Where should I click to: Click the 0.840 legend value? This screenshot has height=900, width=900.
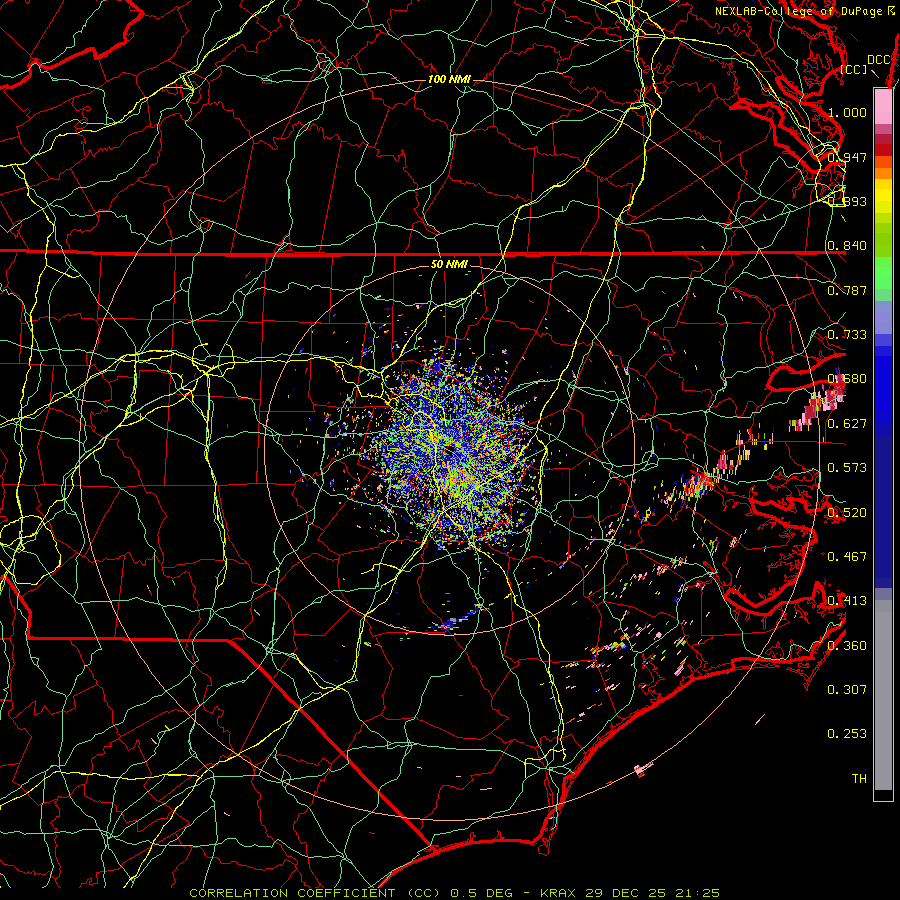pos(847,246)
